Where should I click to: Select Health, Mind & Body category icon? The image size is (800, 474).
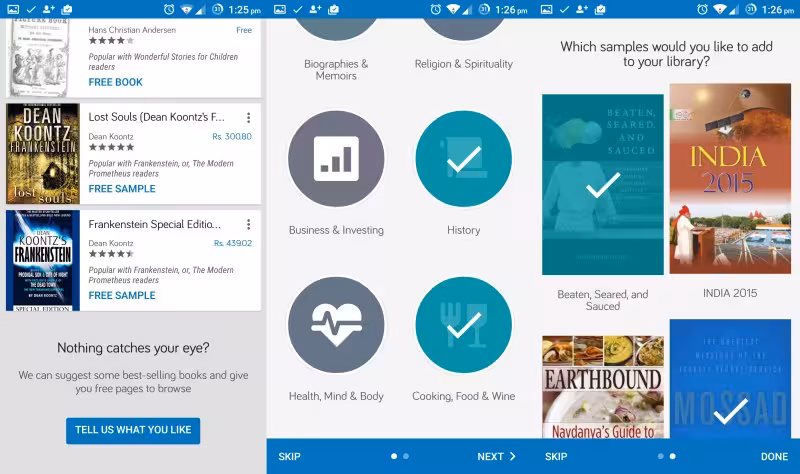coord(336,325)
